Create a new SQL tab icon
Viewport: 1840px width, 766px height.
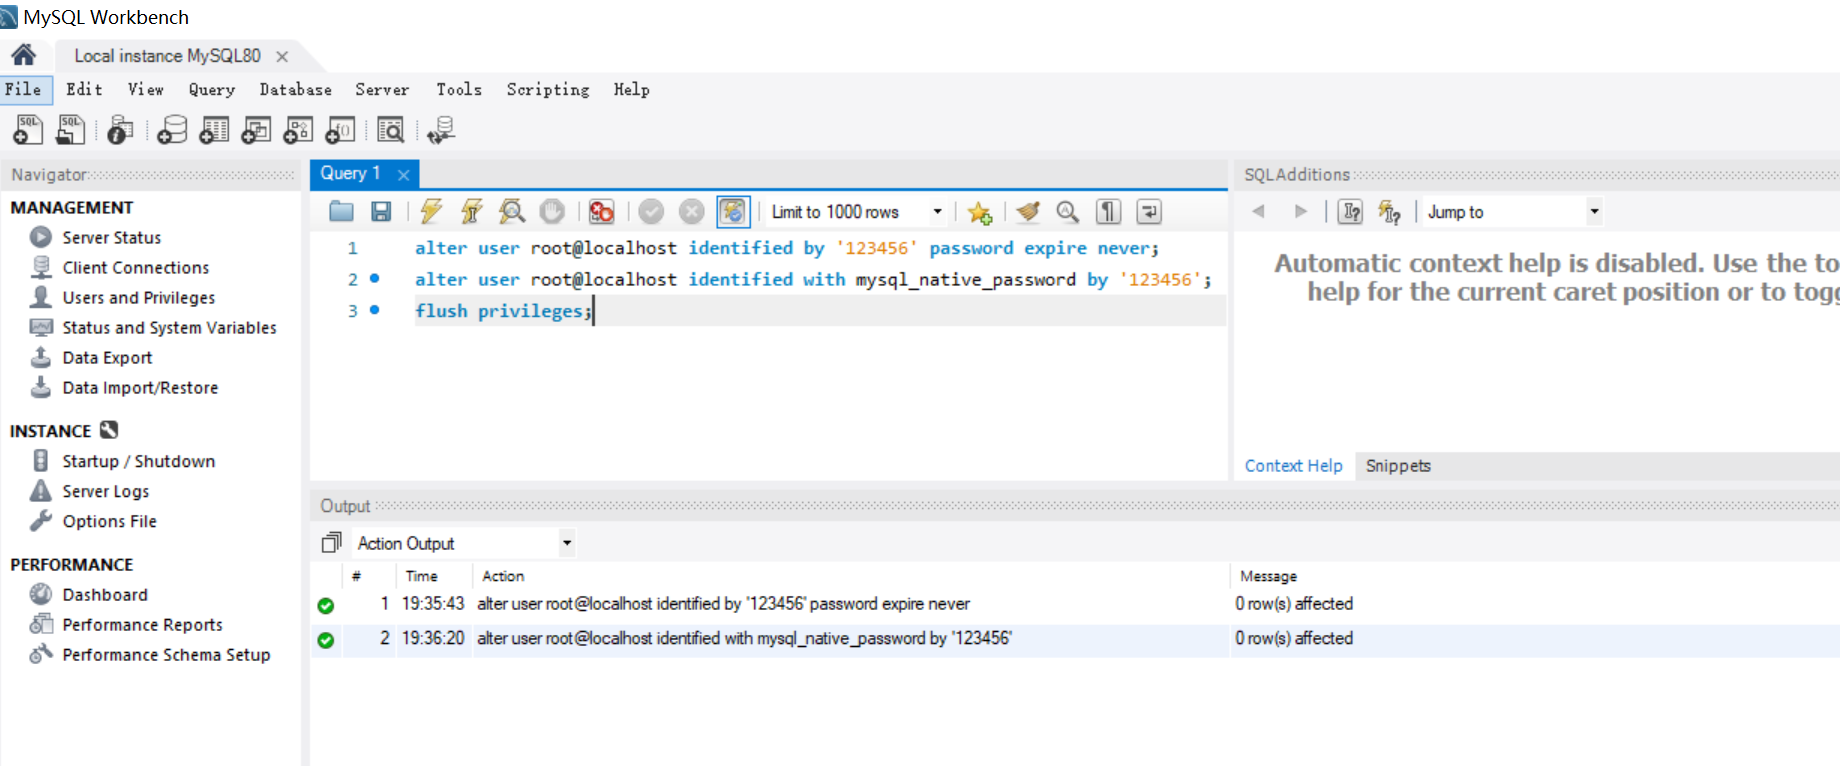click(28, 129)
